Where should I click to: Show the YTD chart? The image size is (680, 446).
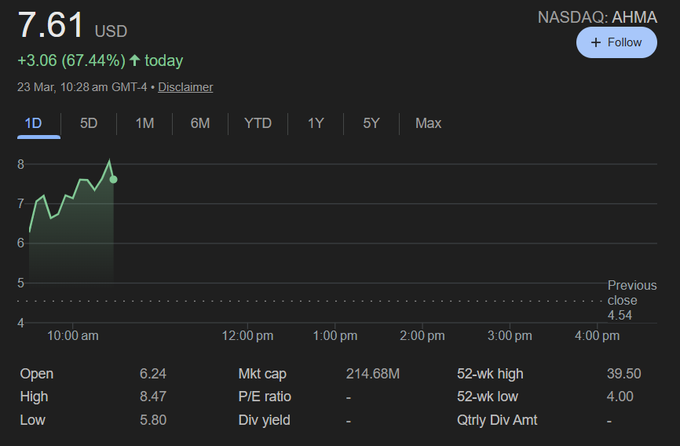(258, 123)
